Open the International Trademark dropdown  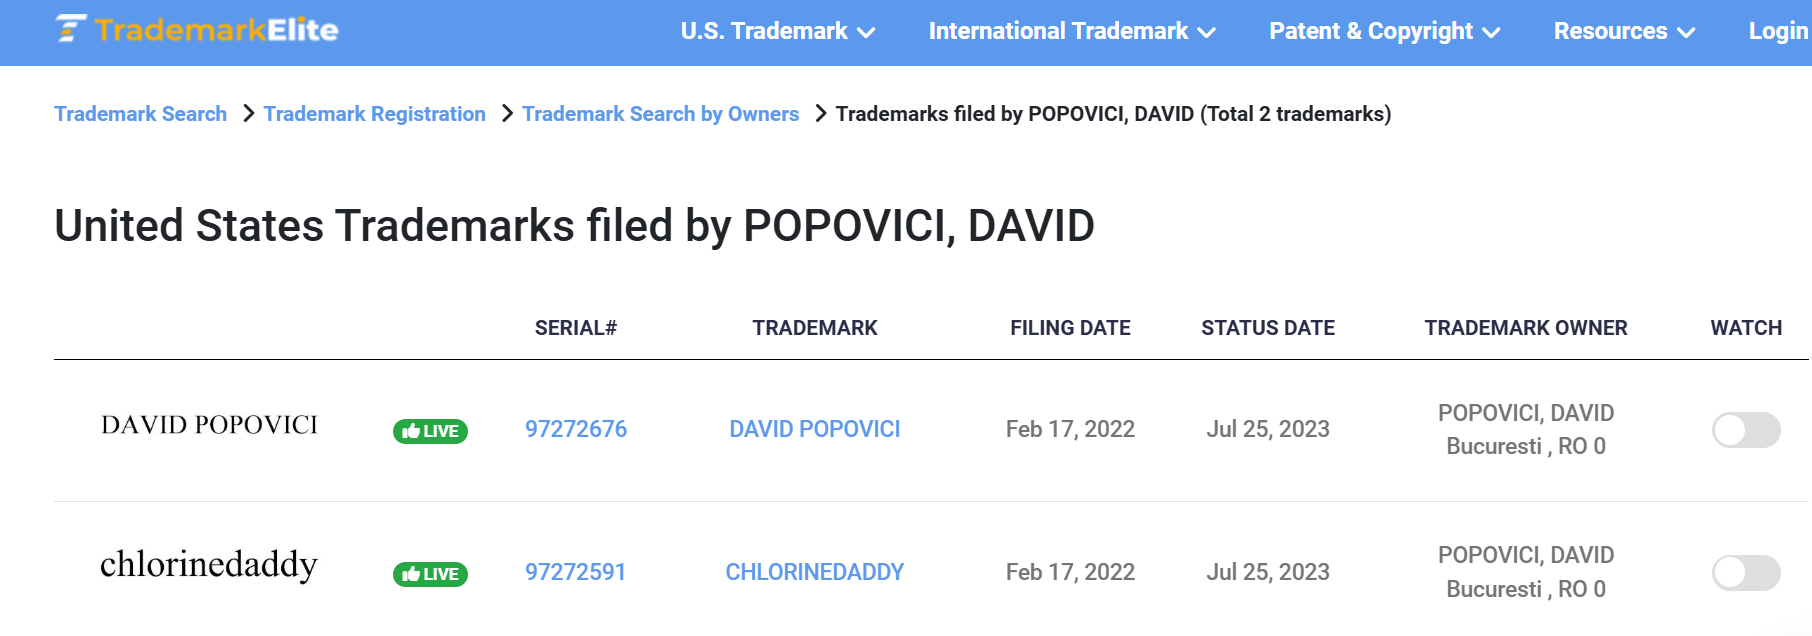coord(1072,31)
